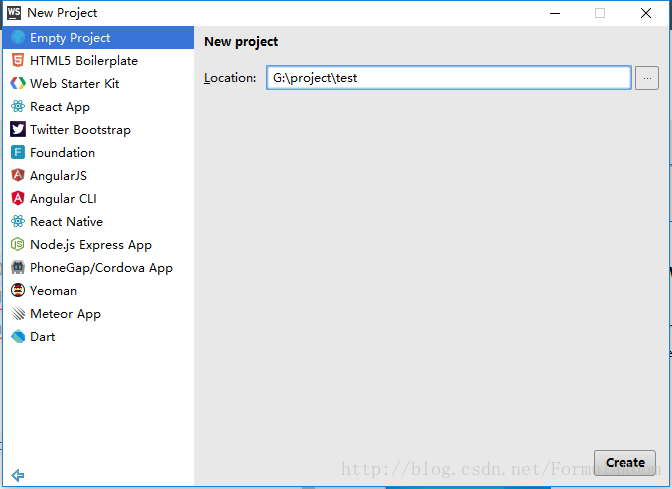Close the New Project dialog
The height and width of the screenshot is (489, 672).
(646, 13)
